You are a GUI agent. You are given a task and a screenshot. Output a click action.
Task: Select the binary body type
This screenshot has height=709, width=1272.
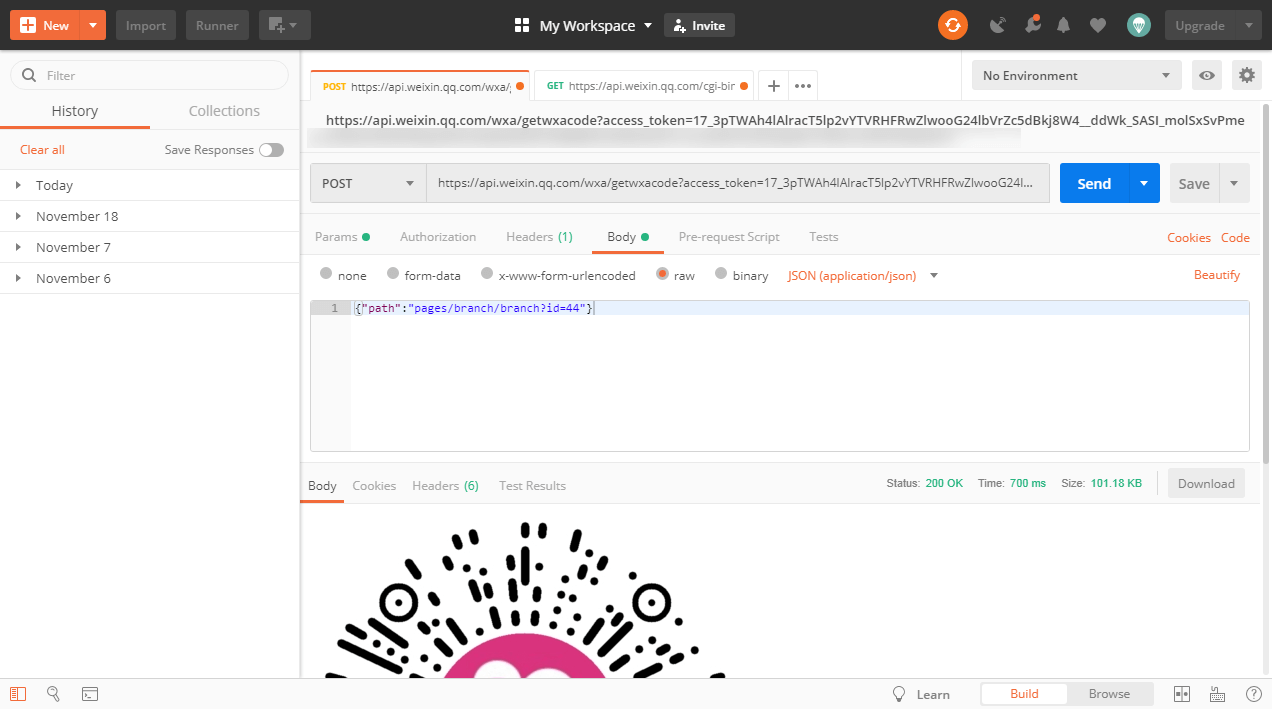721,274
